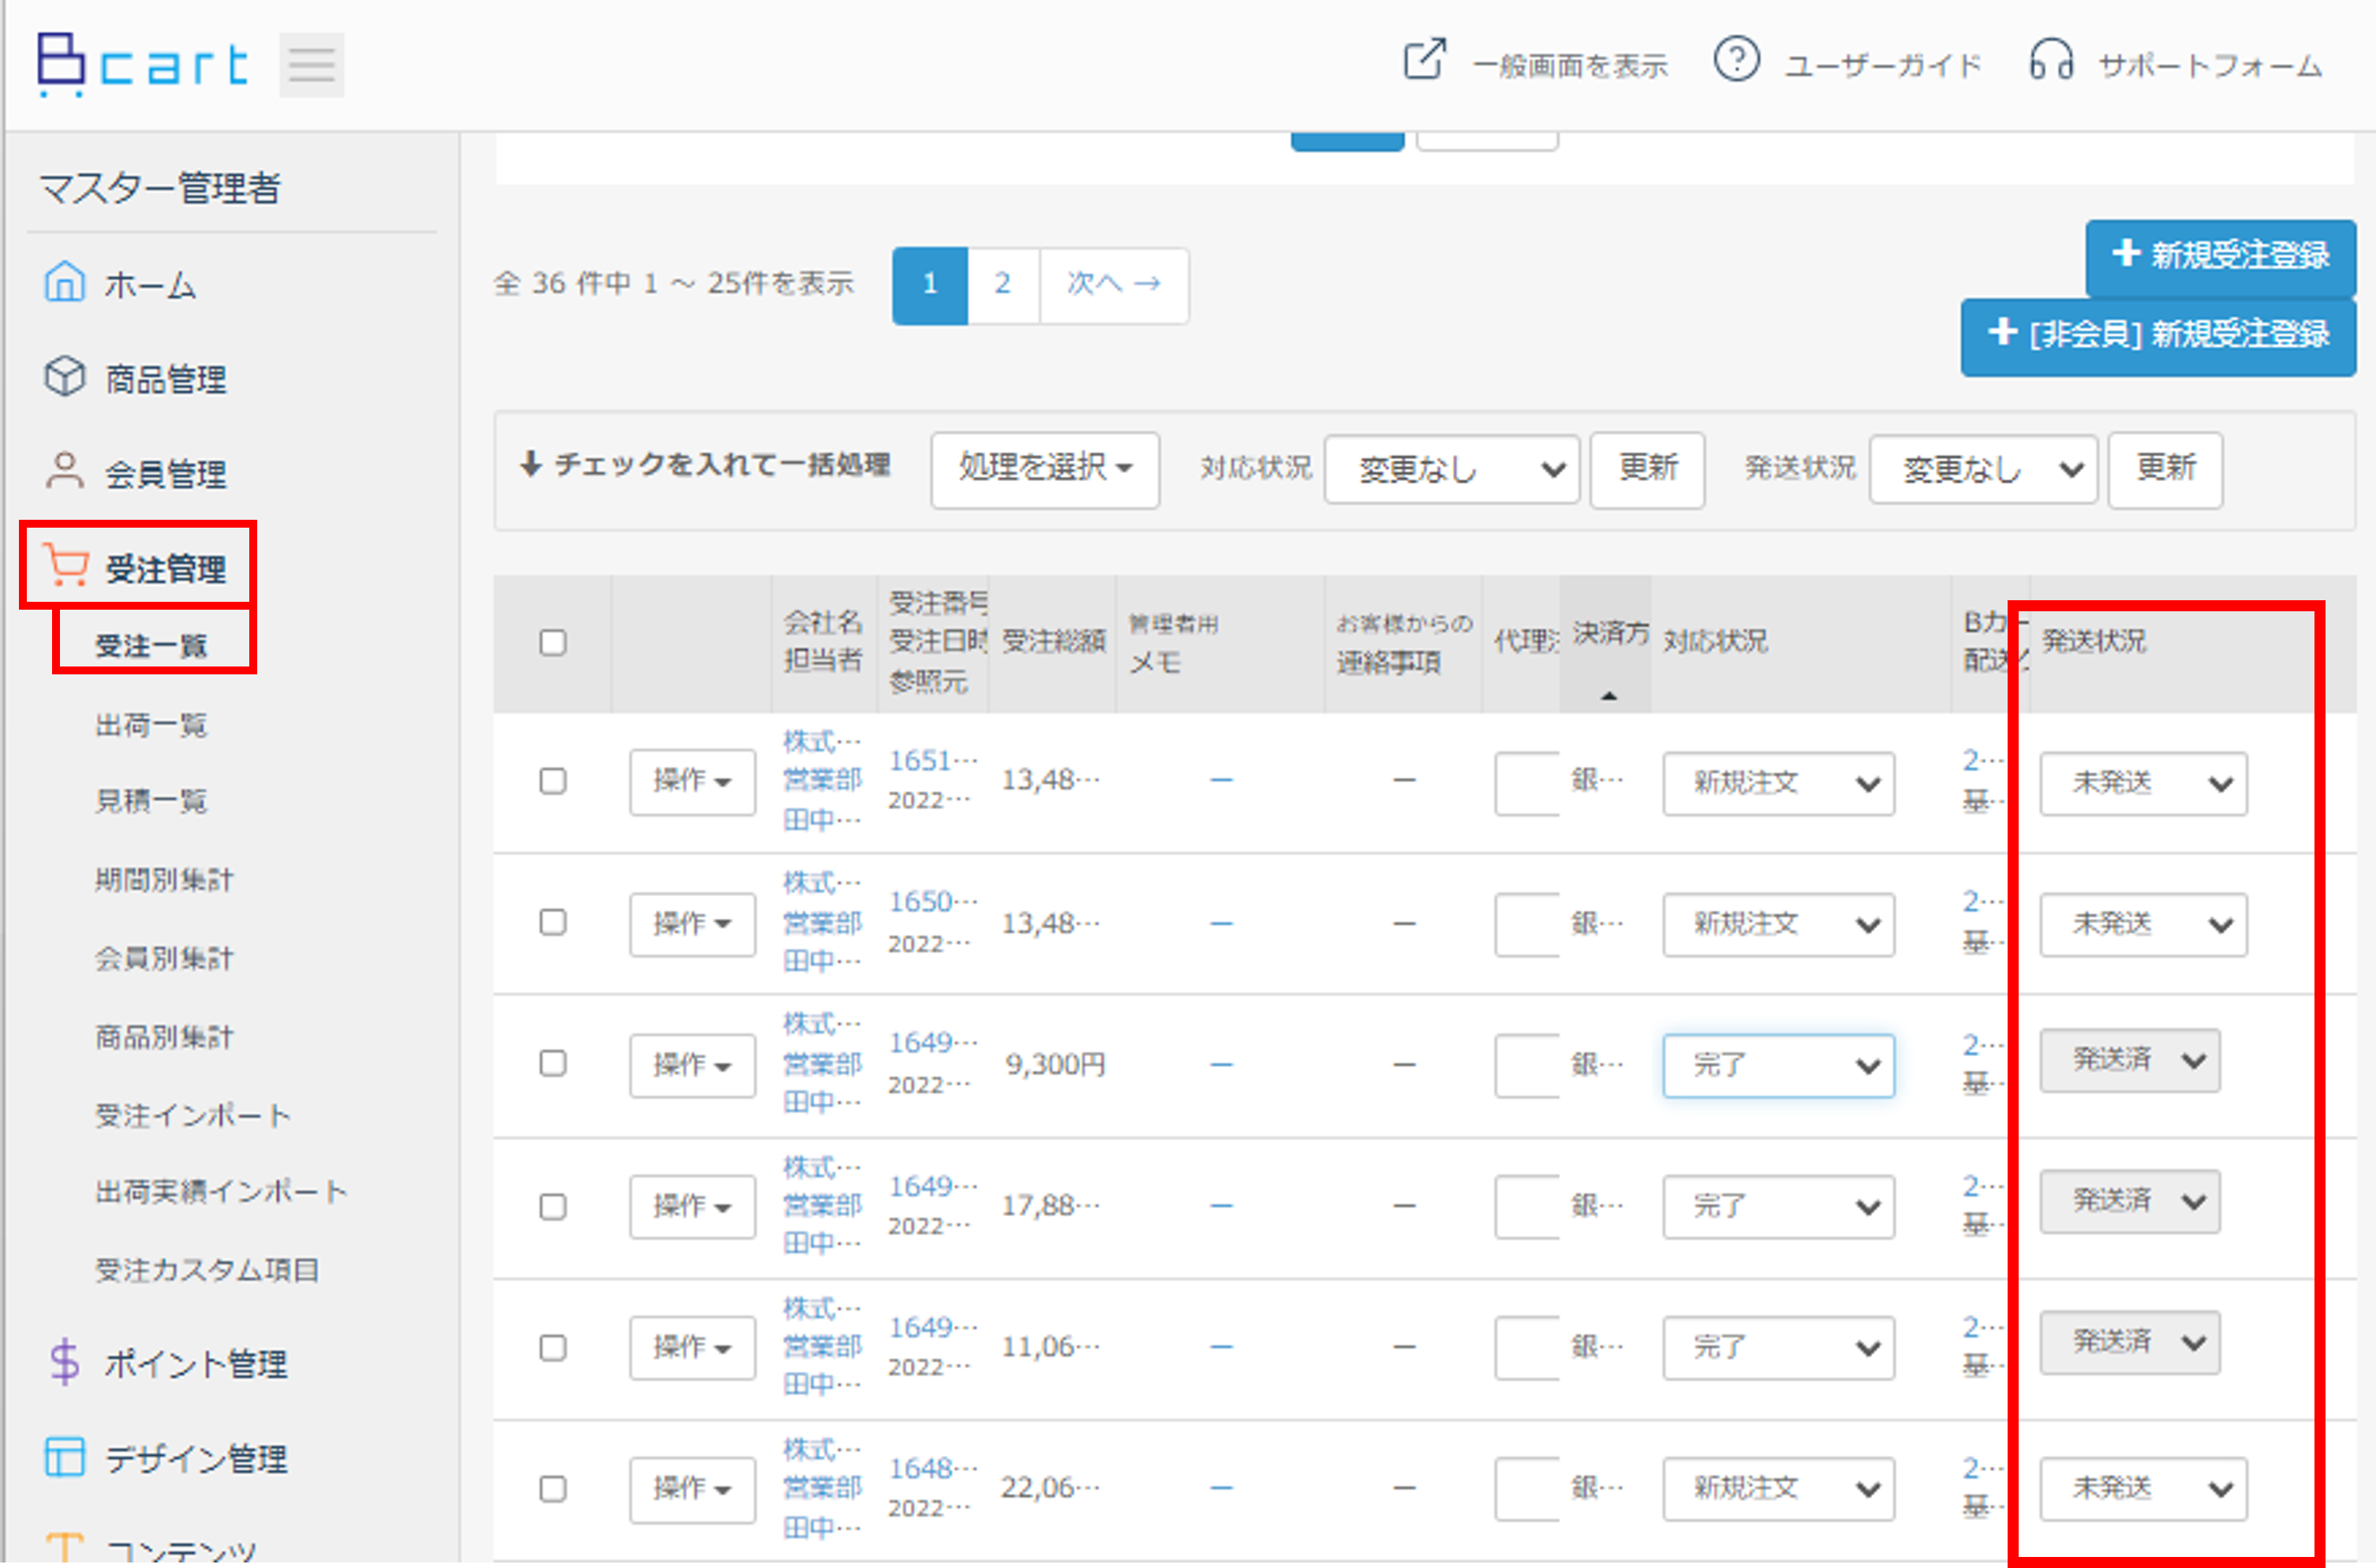Open 発送済 dropdown for the 17,88… order
Screen dimensions: 2376x1568
pyautogui.click(x=2130, y=1201)
